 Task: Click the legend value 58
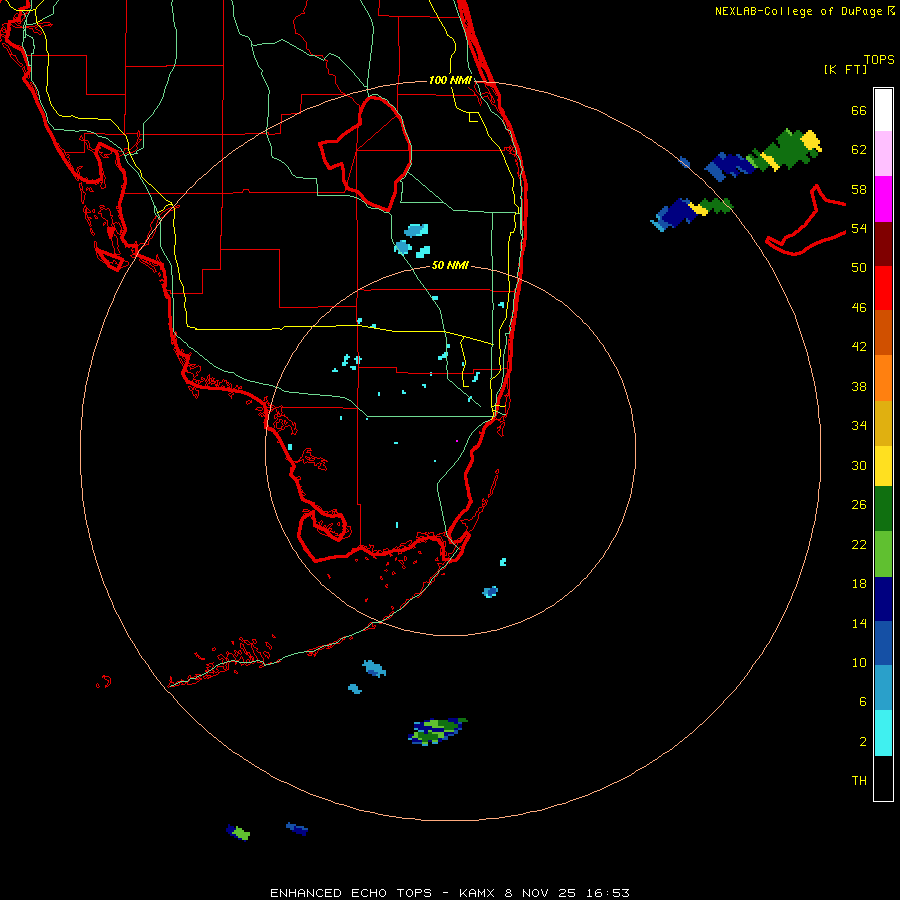pos(859,189)
